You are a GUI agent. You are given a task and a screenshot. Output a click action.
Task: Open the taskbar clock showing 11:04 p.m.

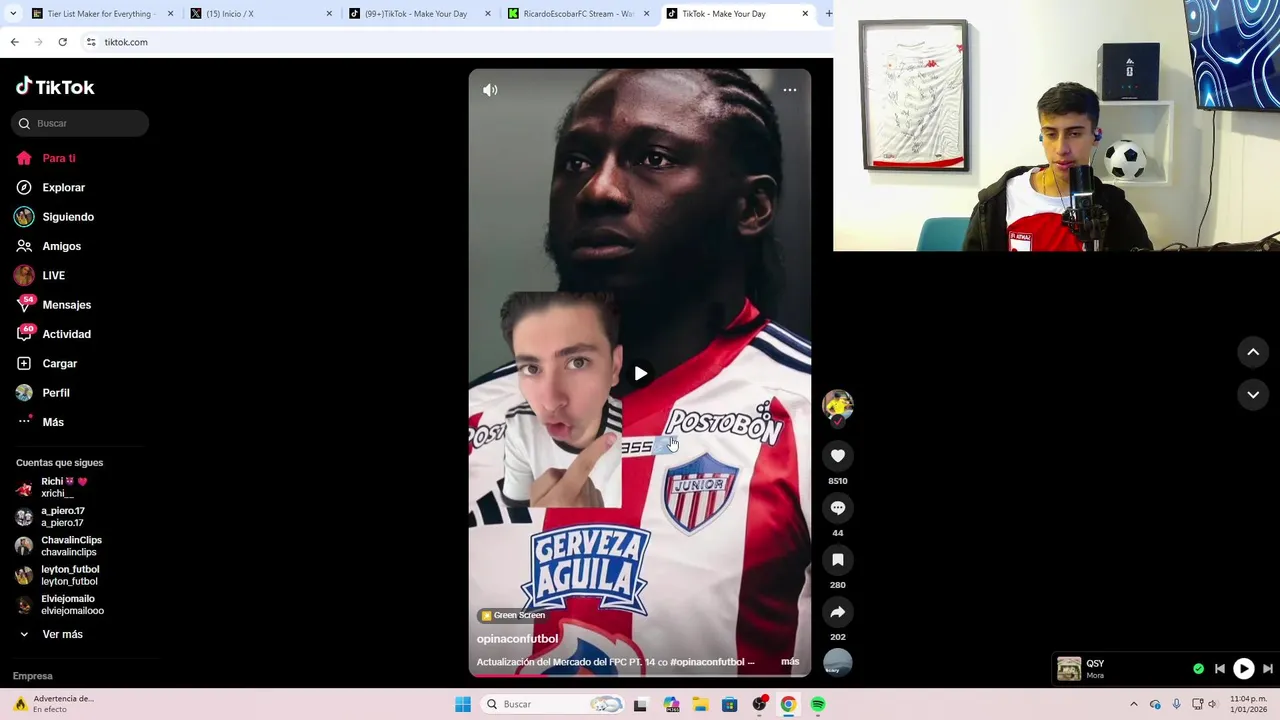point(1248,704)
